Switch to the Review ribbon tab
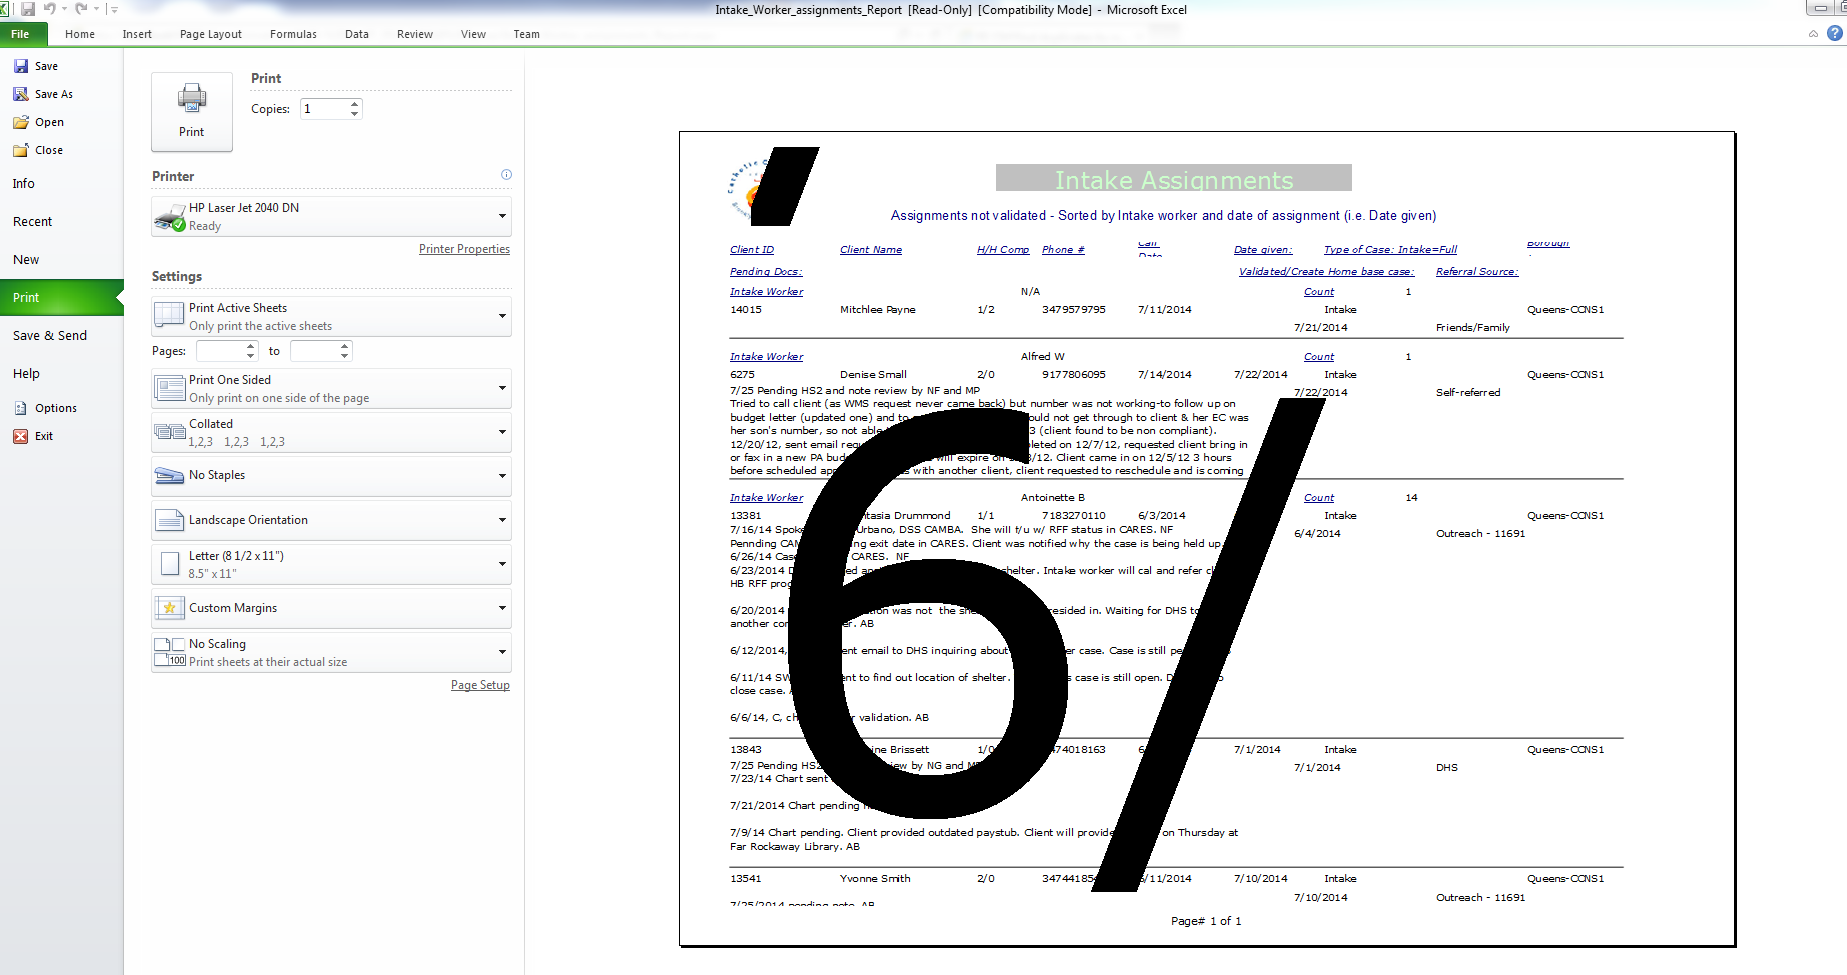Image resolution: width=1847 pixels, height=975 pixels. click(x=415, y=34)
